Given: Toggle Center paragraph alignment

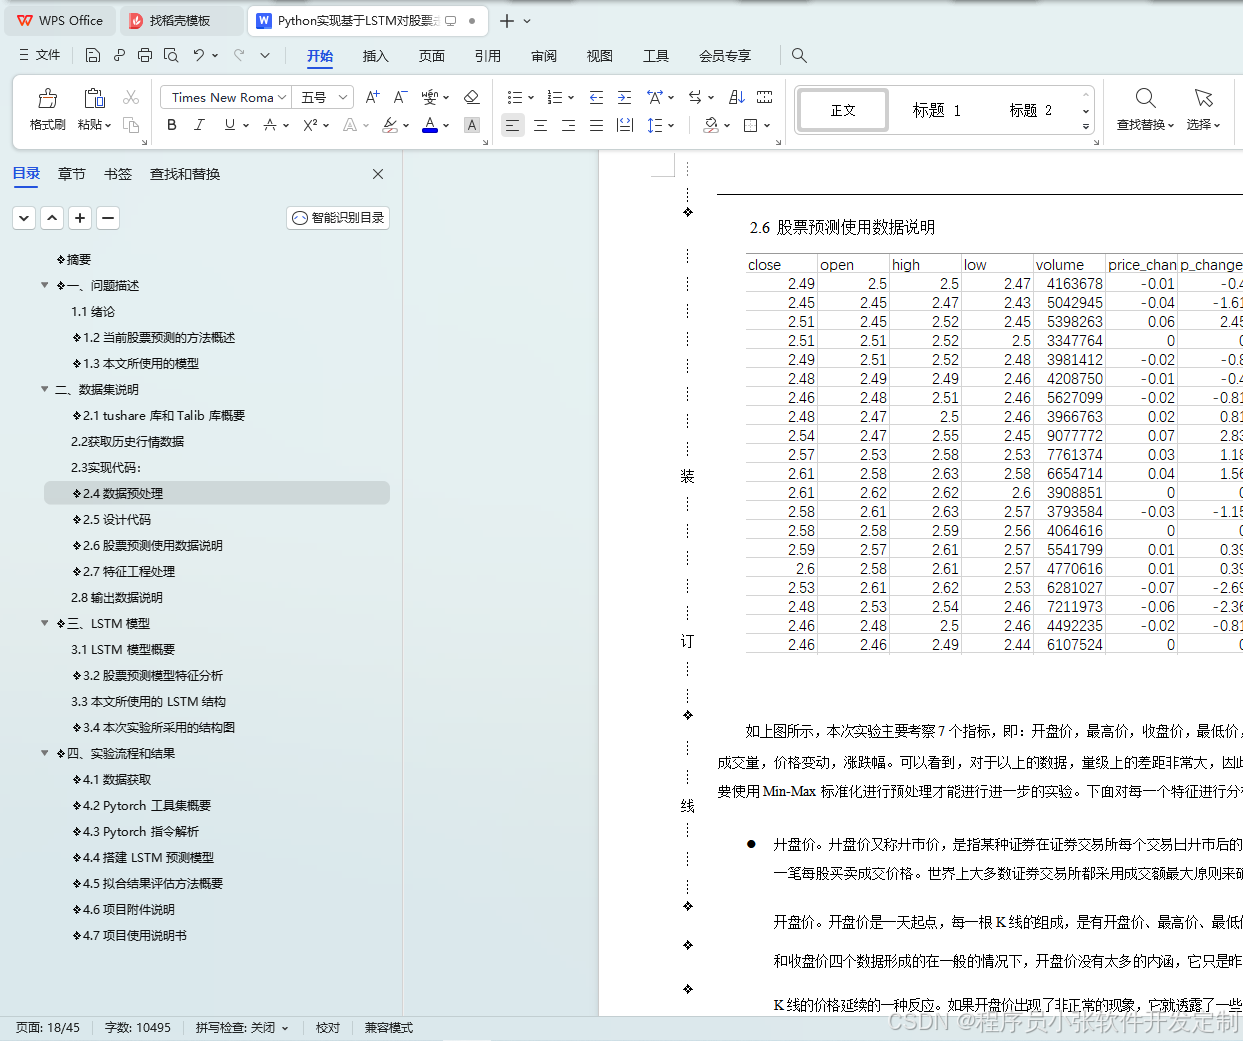Looking at the screenshot, I should pos(540,125).
